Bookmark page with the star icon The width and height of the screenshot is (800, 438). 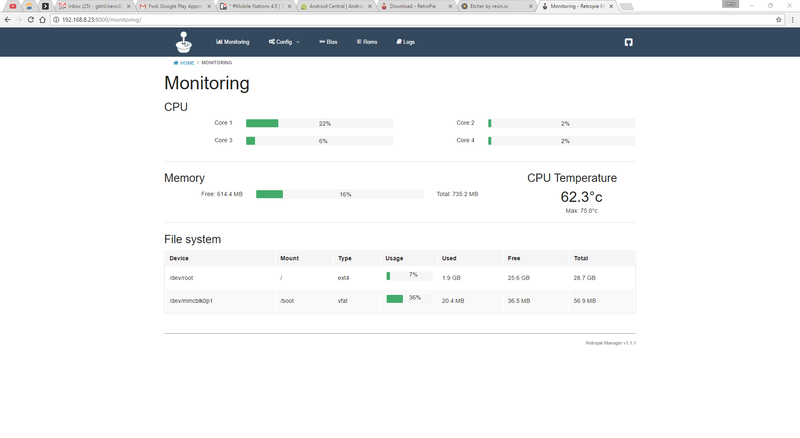pyautogui.click(x=779, y=19)
